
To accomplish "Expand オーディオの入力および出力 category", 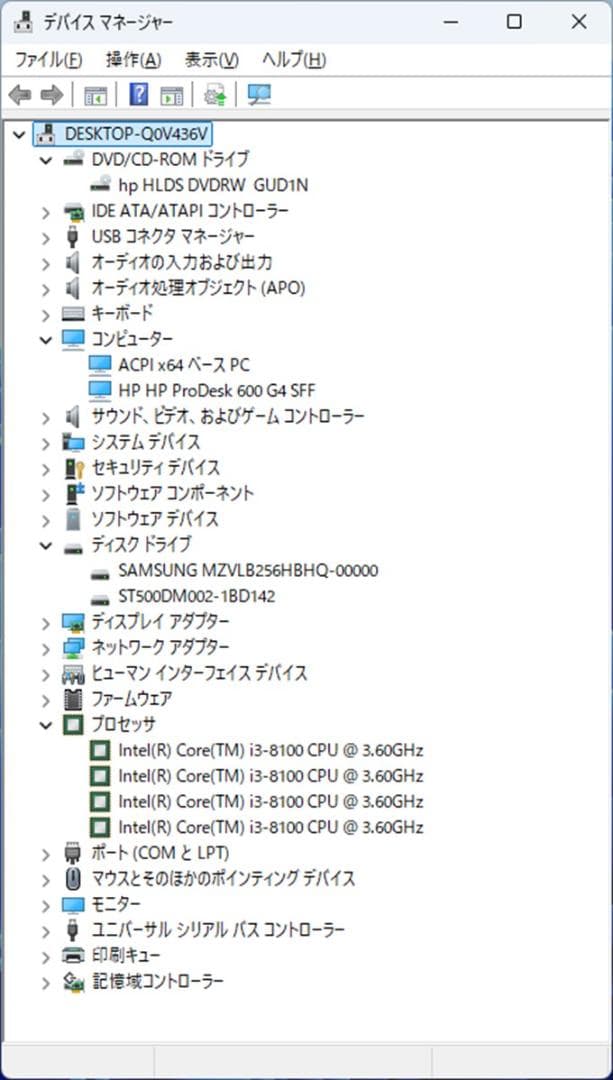I will (45, 263).
